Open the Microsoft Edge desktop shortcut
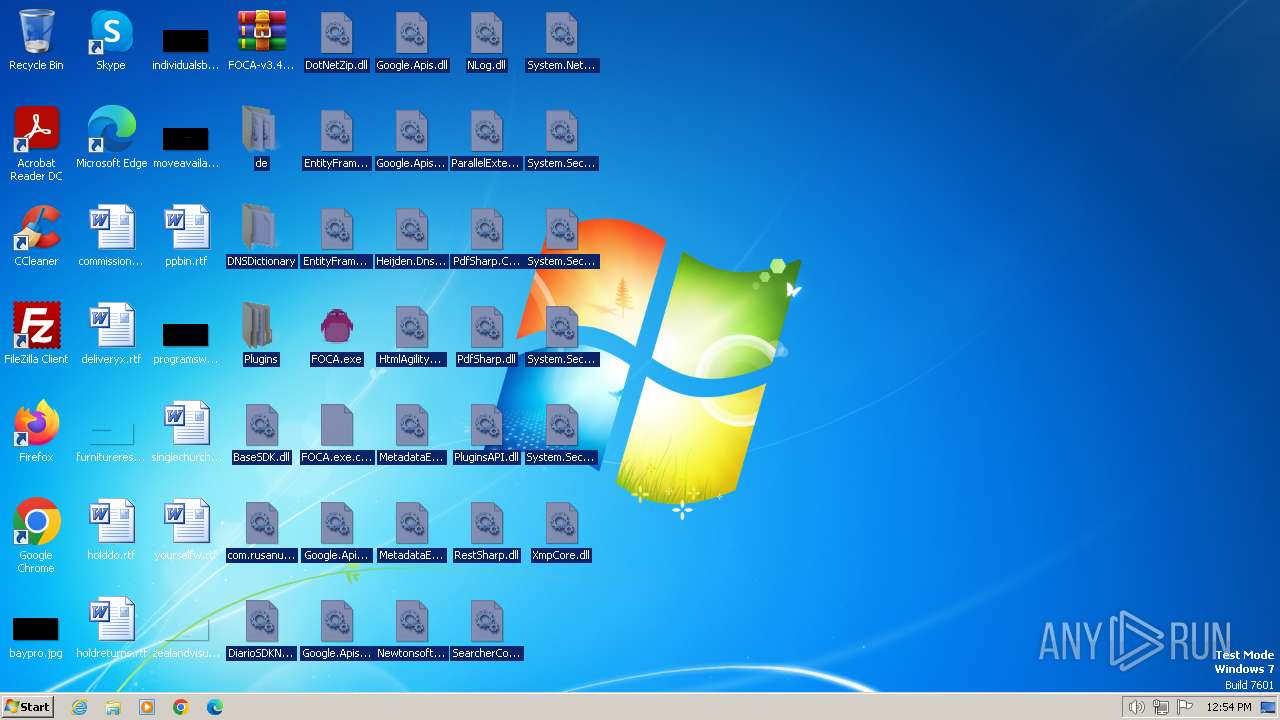 [x=111, y=138]
